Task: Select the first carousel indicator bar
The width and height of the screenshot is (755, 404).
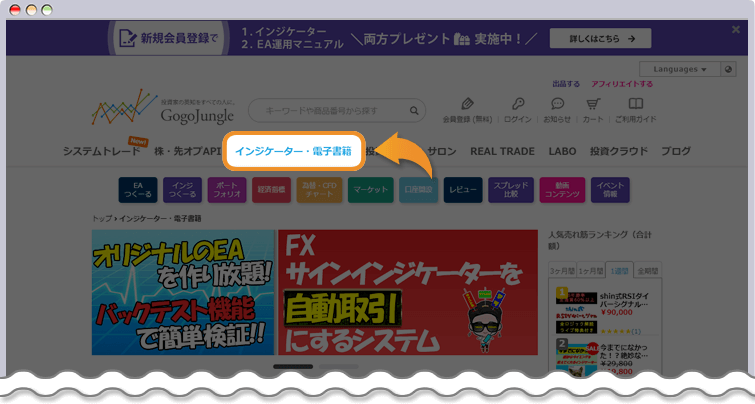Action: point(293,367)
